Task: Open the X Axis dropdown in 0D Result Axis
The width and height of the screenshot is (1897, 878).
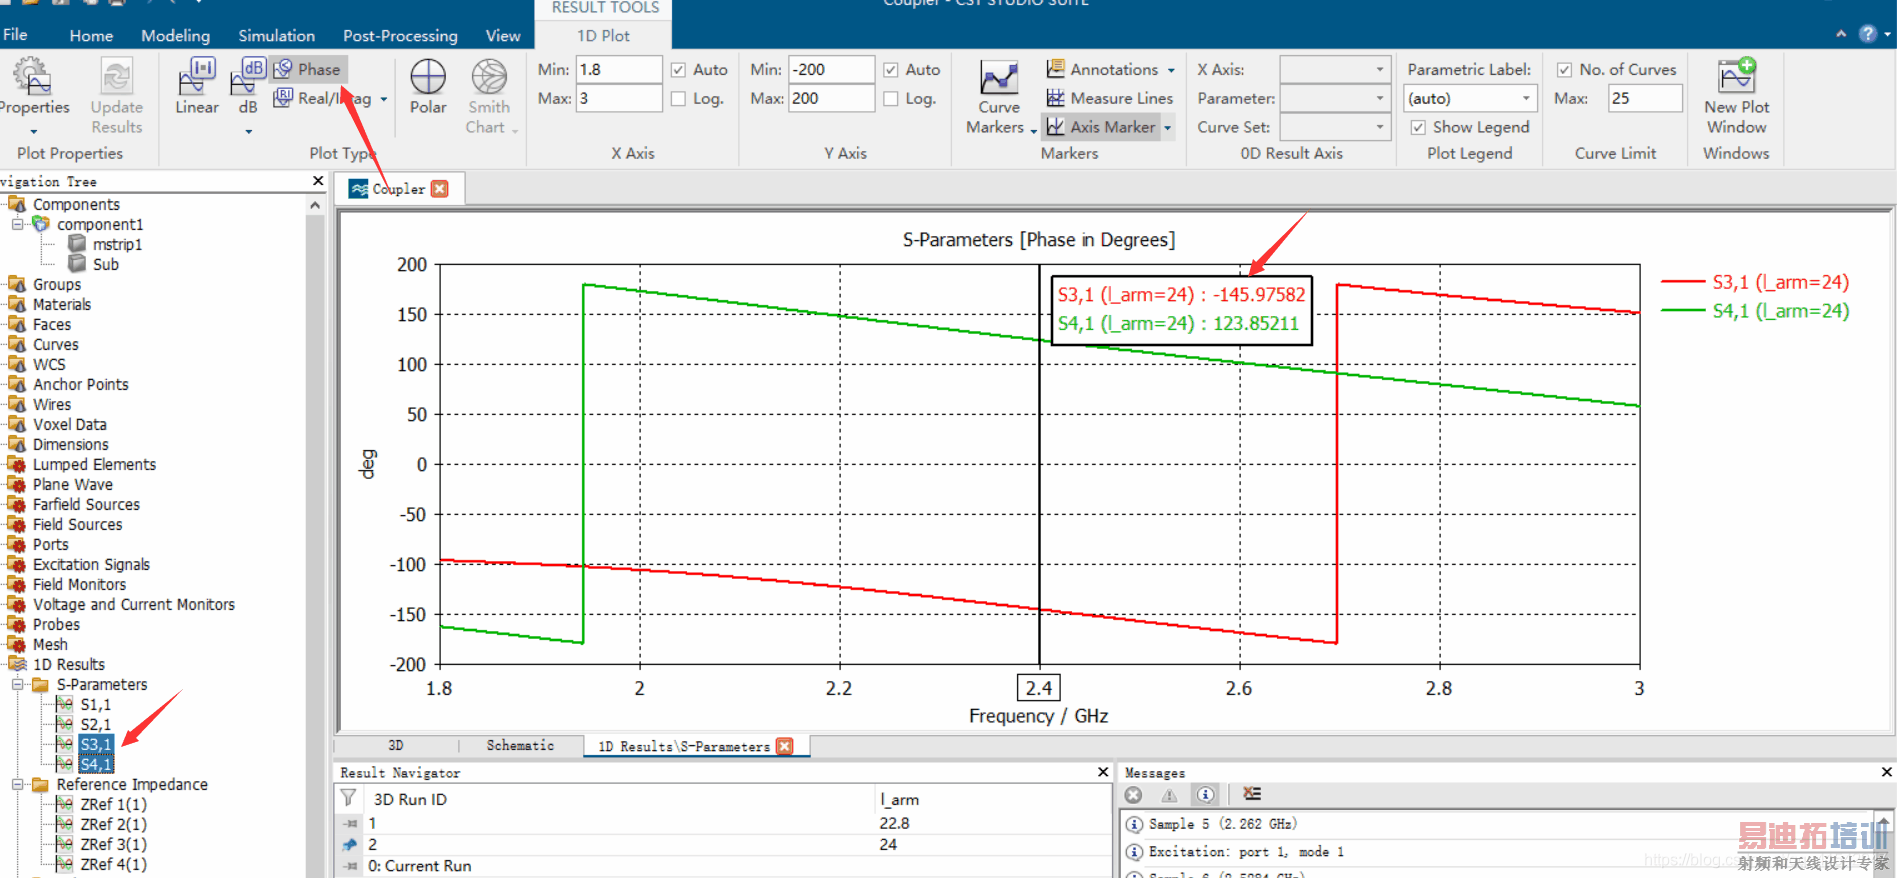Action: (1335, 69)
